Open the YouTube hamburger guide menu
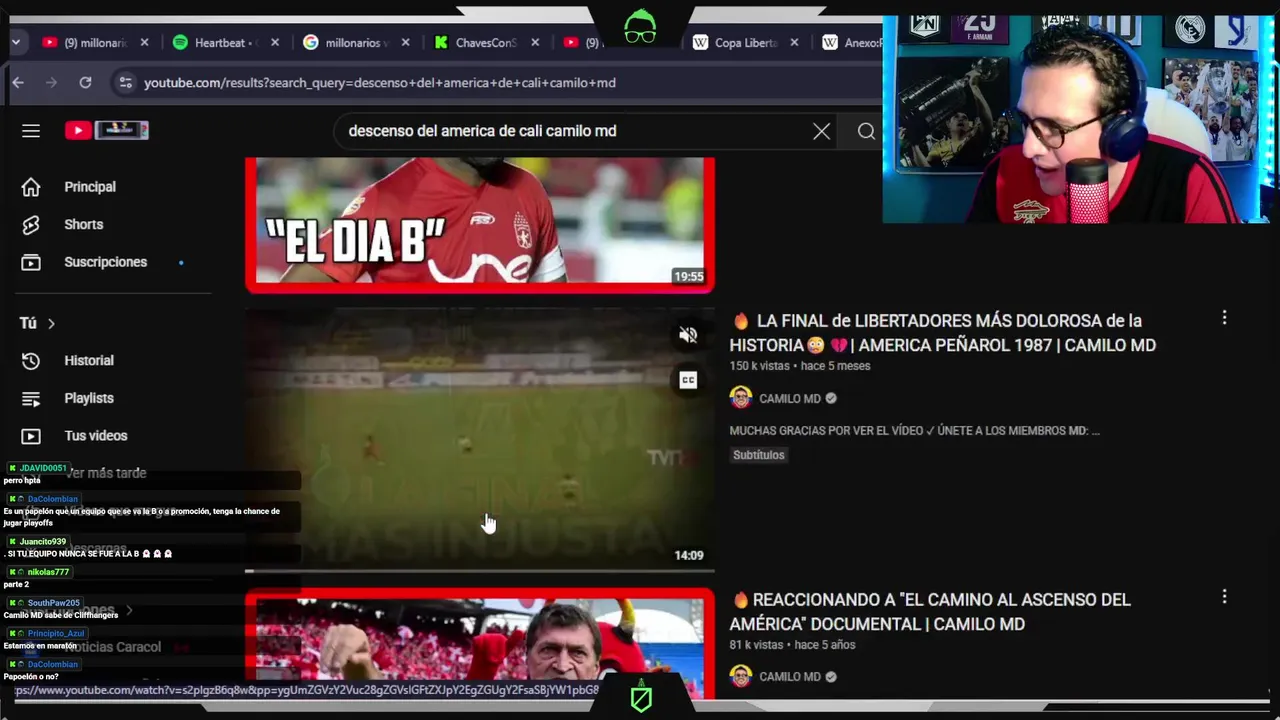 coord(31,131)
